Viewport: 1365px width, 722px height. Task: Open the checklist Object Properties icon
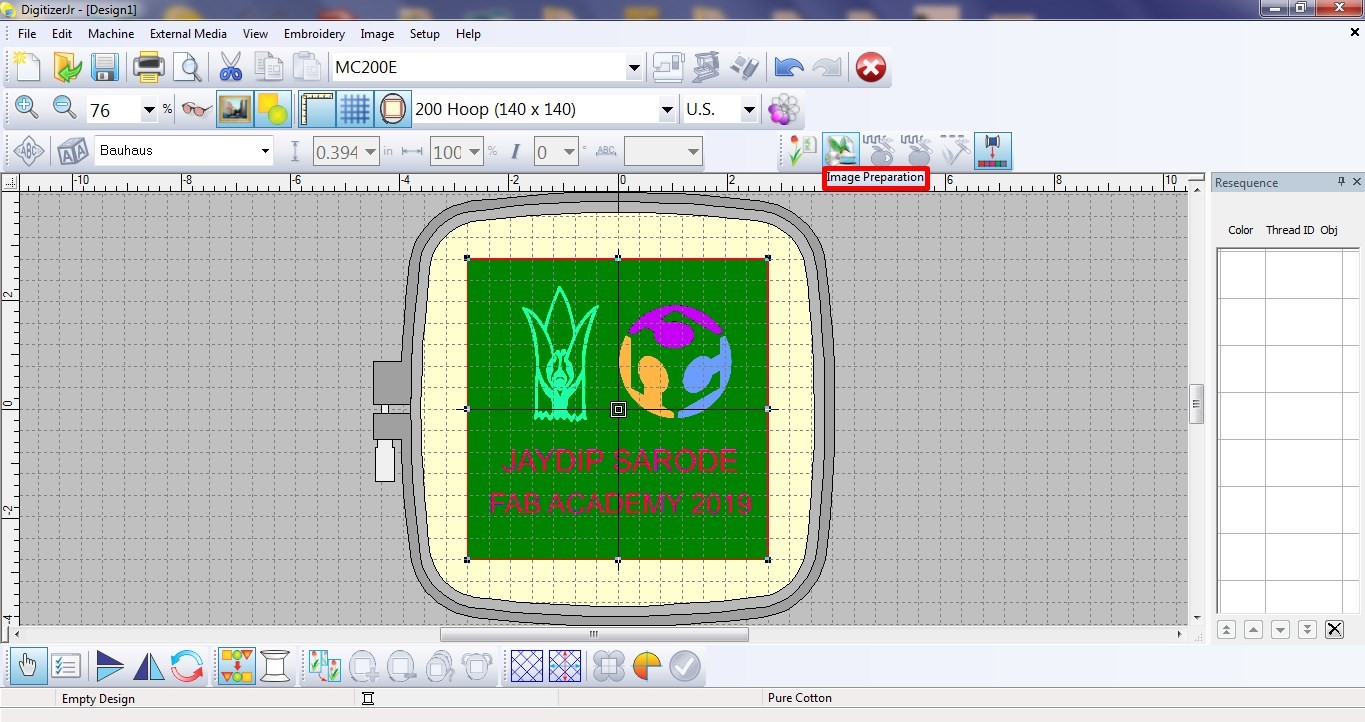tap(66, 666)
